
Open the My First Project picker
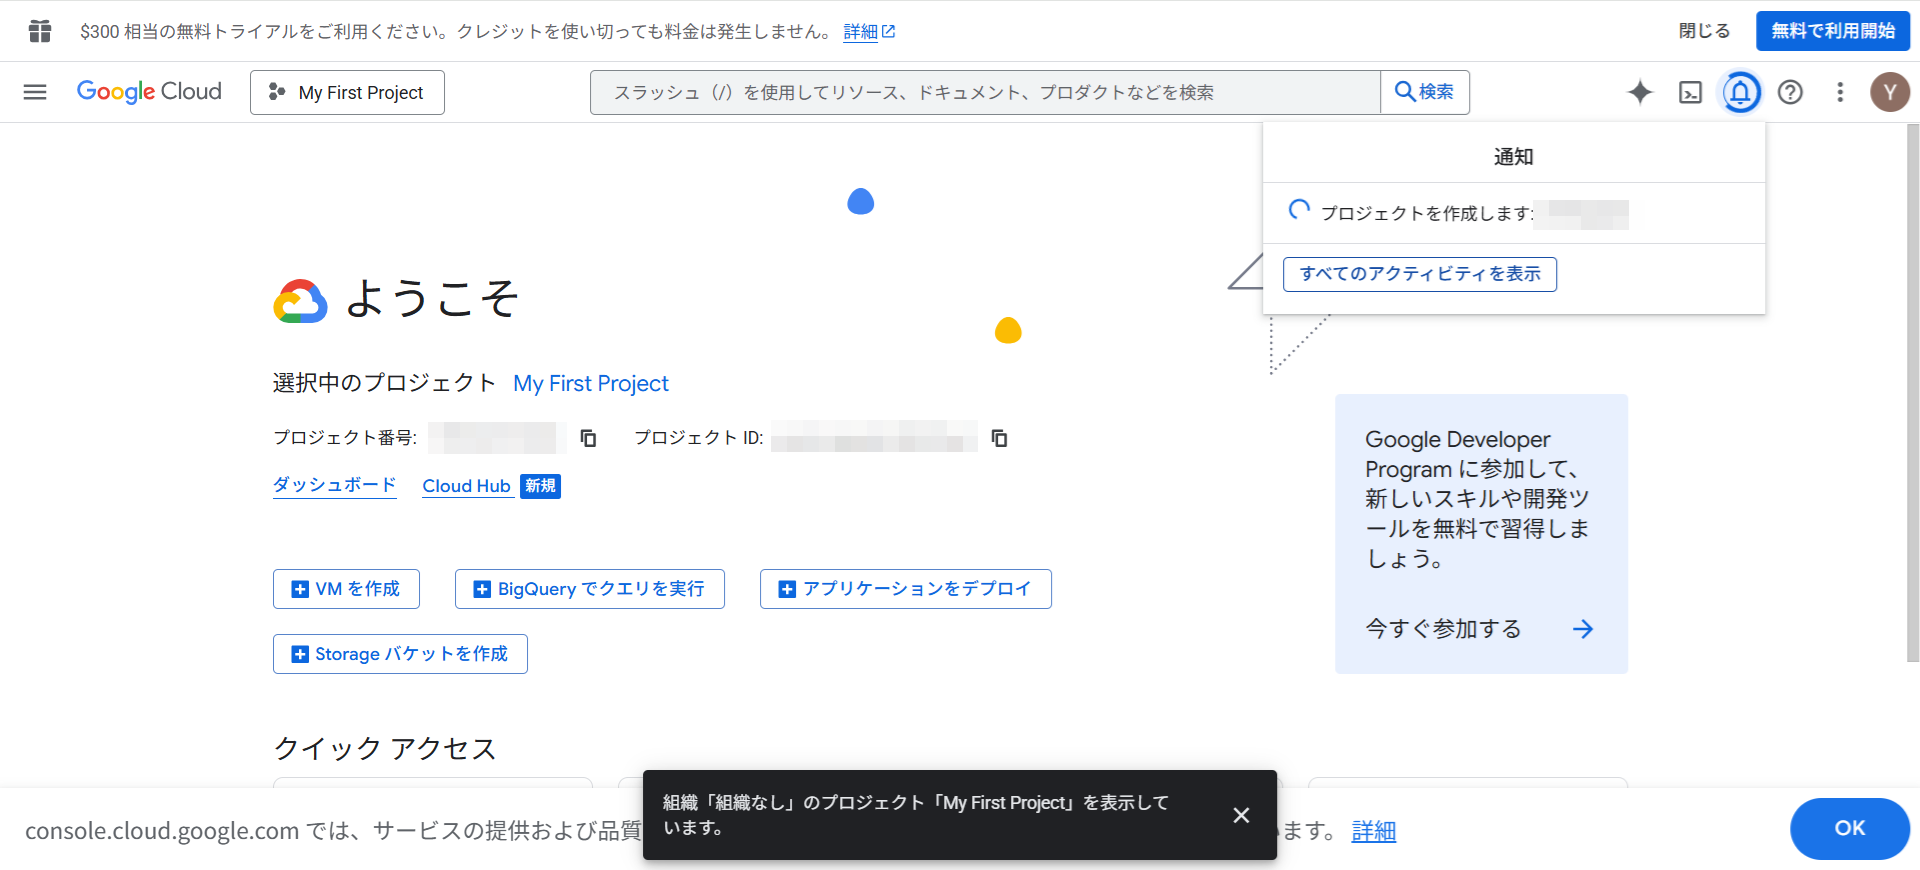347,92
